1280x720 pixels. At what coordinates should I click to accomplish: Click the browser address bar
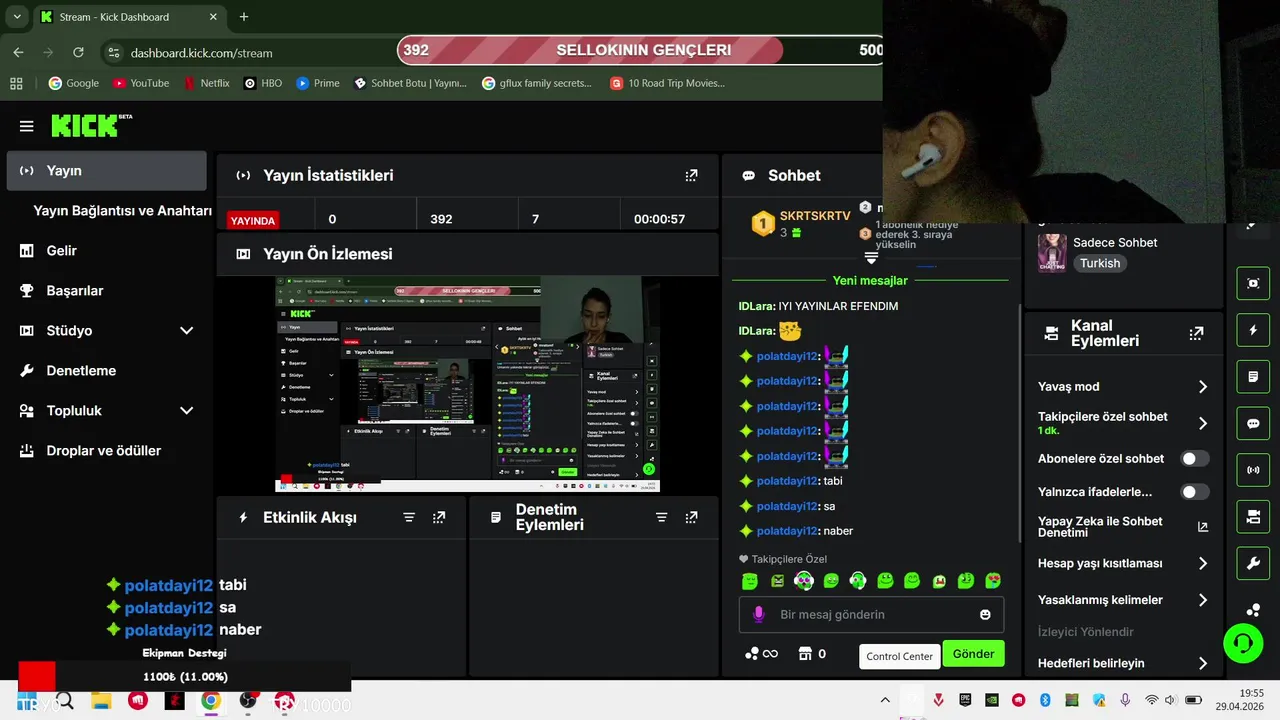point(250,52)
